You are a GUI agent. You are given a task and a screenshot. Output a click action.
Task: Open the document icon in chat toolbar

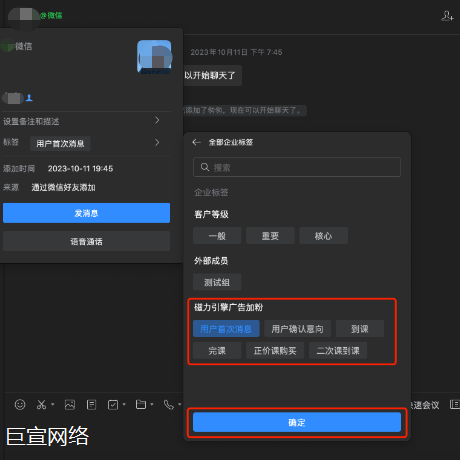click(x=91, y=404)
